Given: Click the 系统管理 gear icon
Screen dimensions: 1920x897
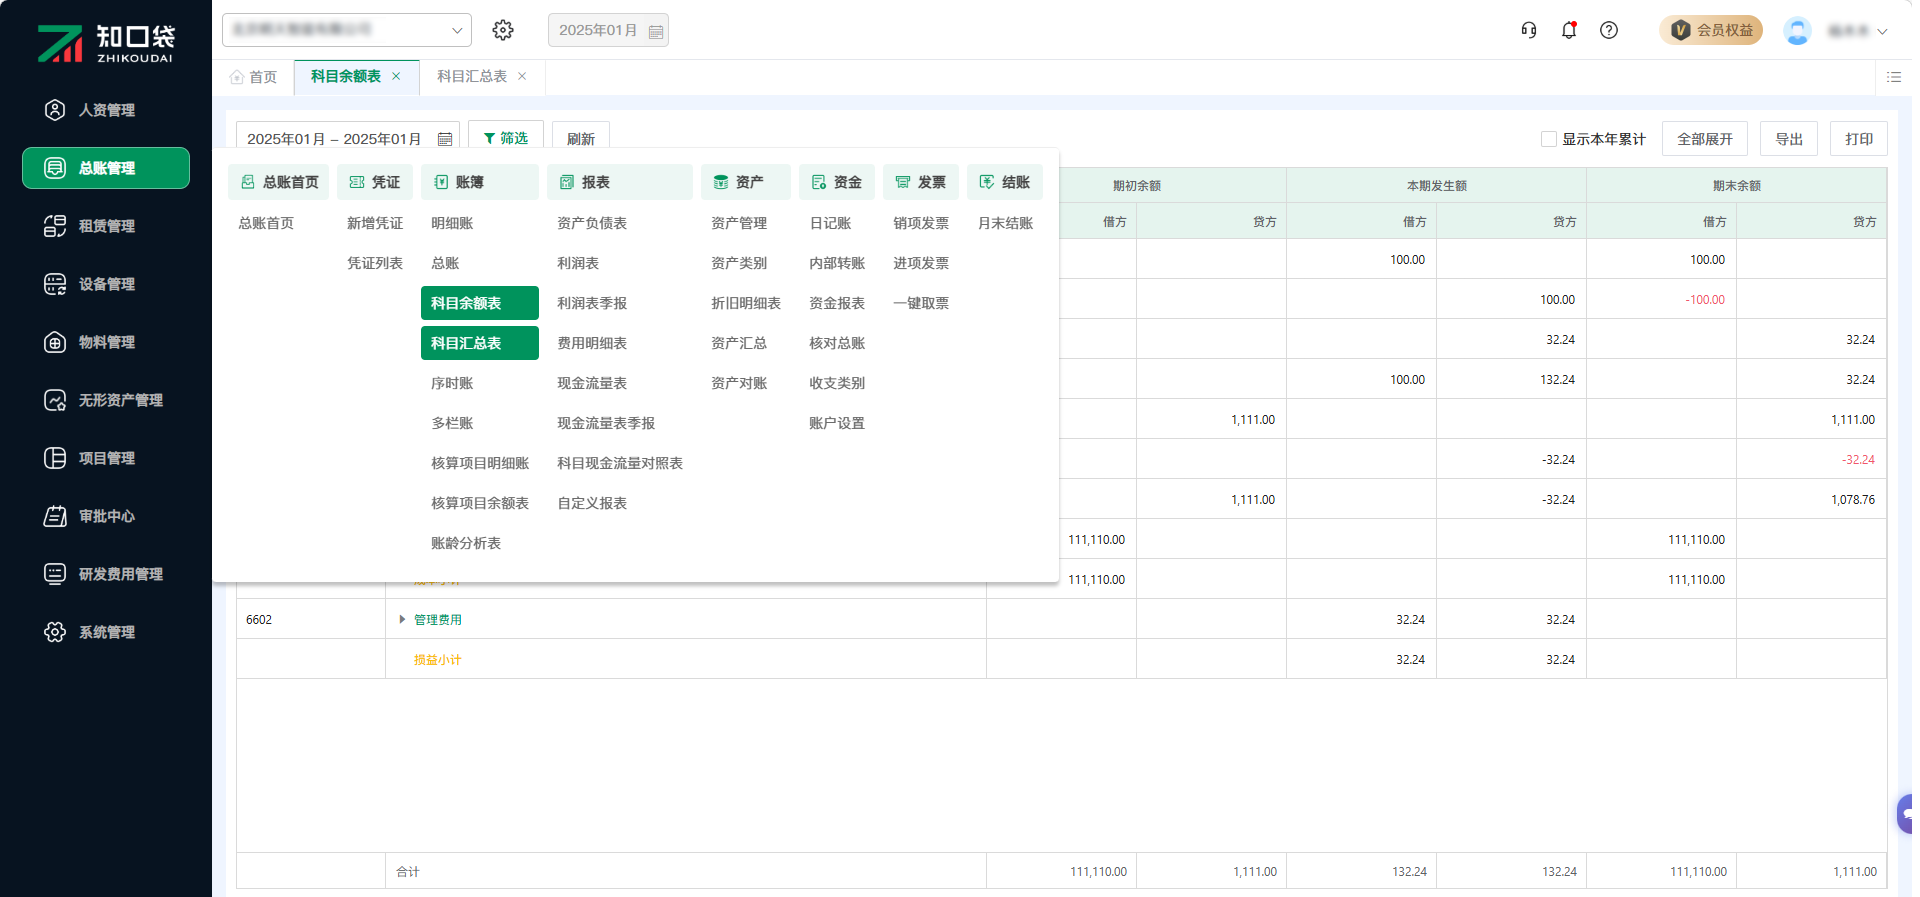Looking at the screenshot, I should 55,632.
